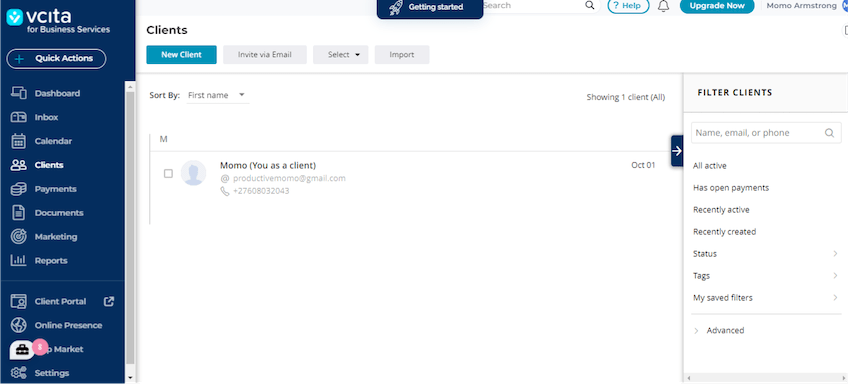Click the App Market briefcase icon
The width and height of the screenshot is (848, 384).
tap(22, 350)
